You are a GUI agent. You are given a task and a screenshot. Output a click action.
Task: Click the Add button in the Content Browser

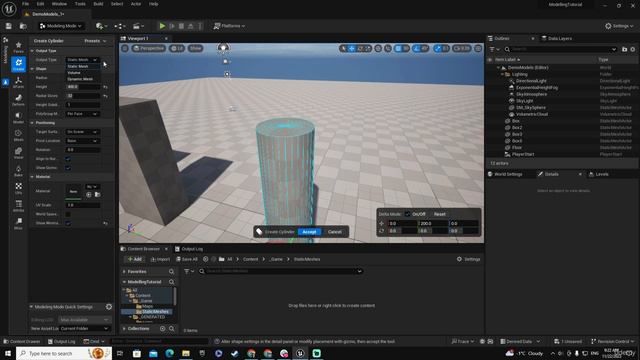pos(135,259)
